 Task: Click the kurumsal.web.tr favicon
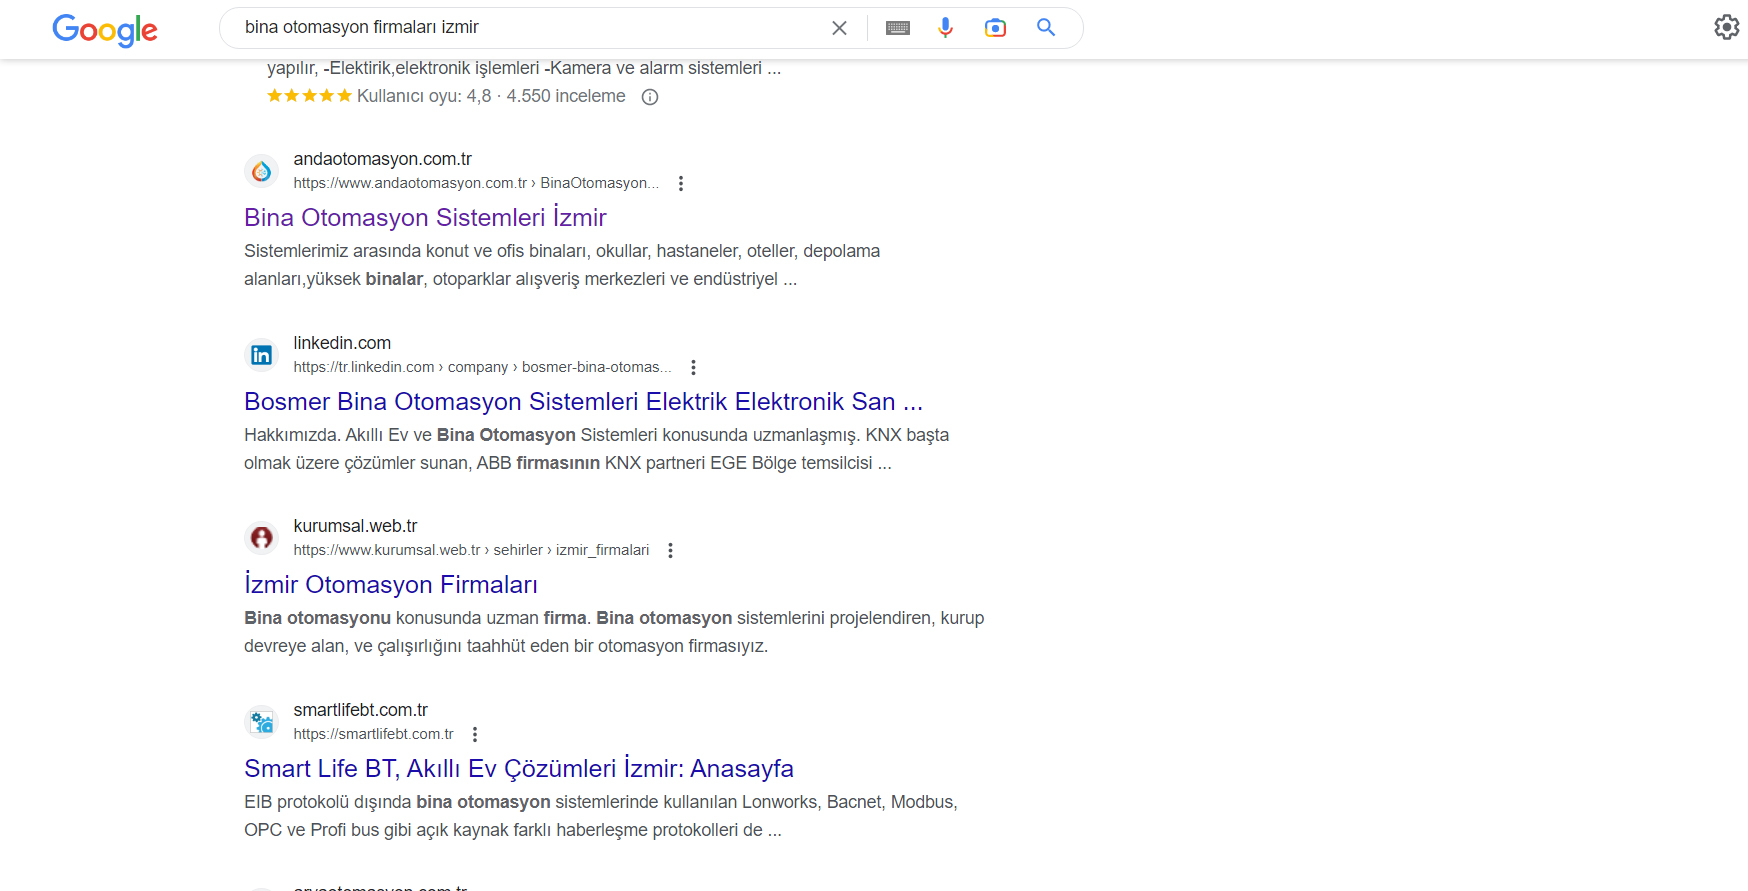point(262,538)
